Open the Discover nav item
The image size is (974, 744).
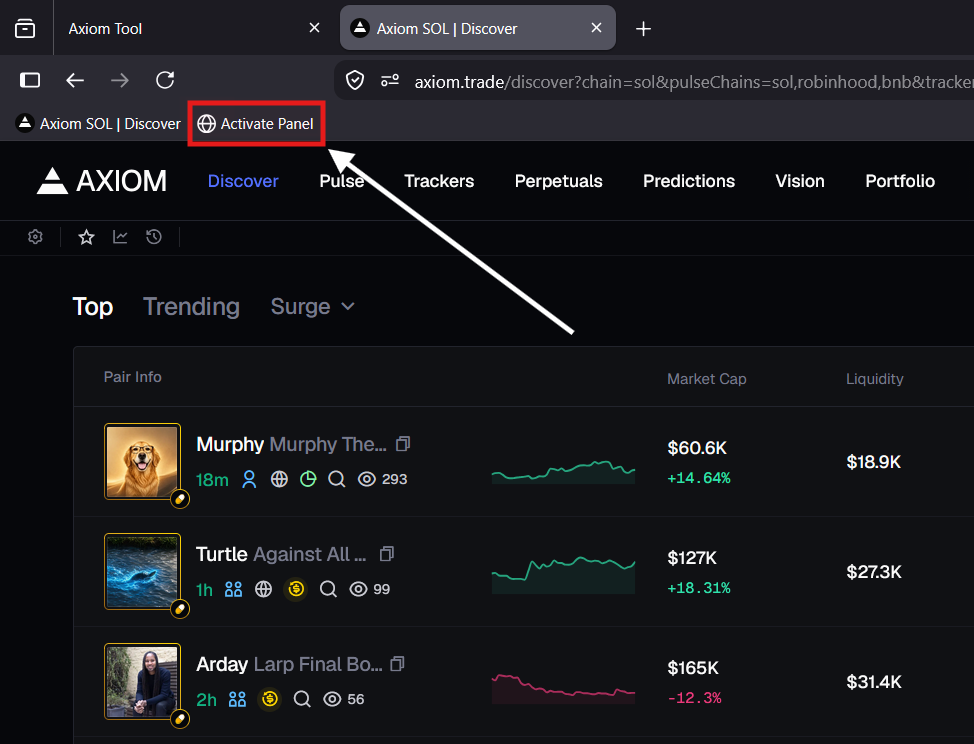point(243,181)
